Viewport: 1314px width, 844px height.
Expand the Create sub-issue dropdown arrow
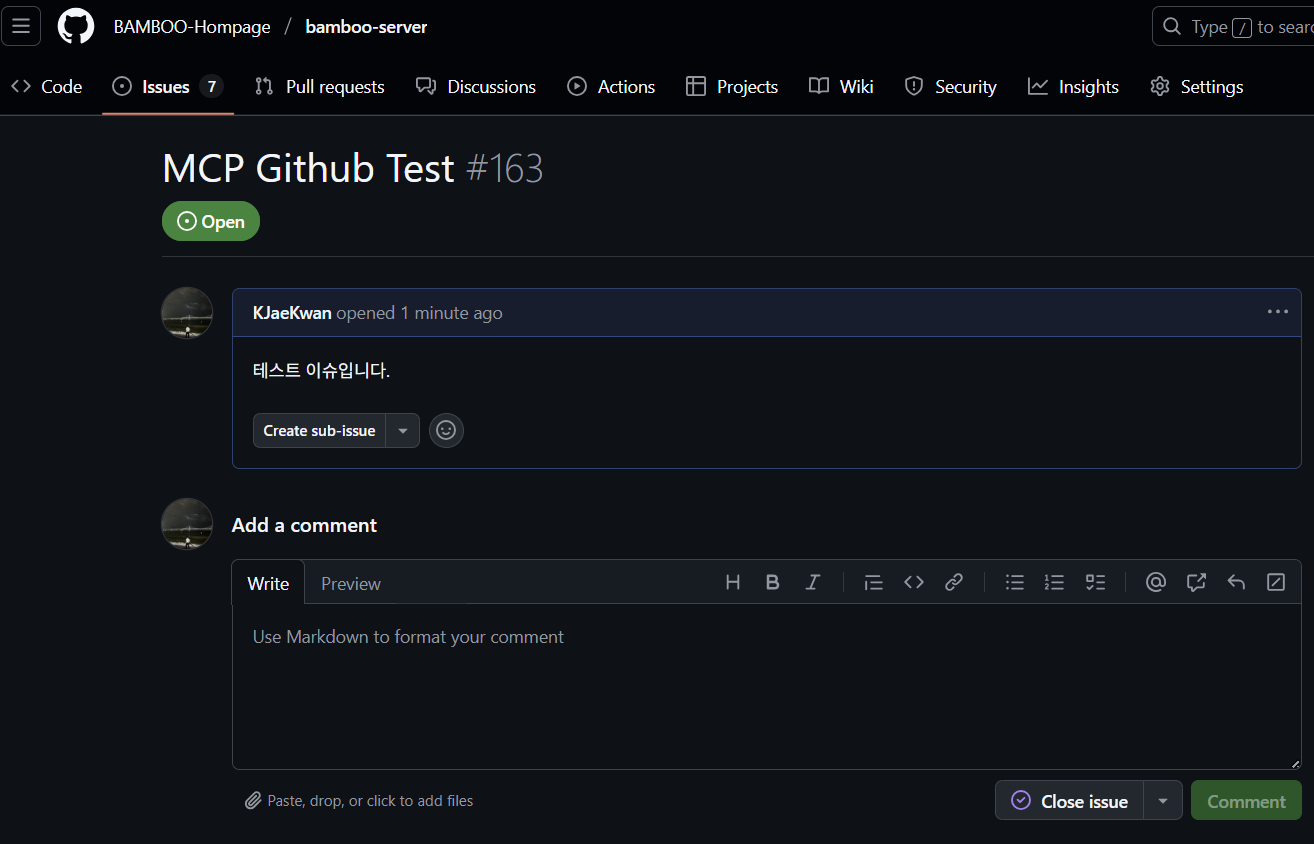pos(403,431)
